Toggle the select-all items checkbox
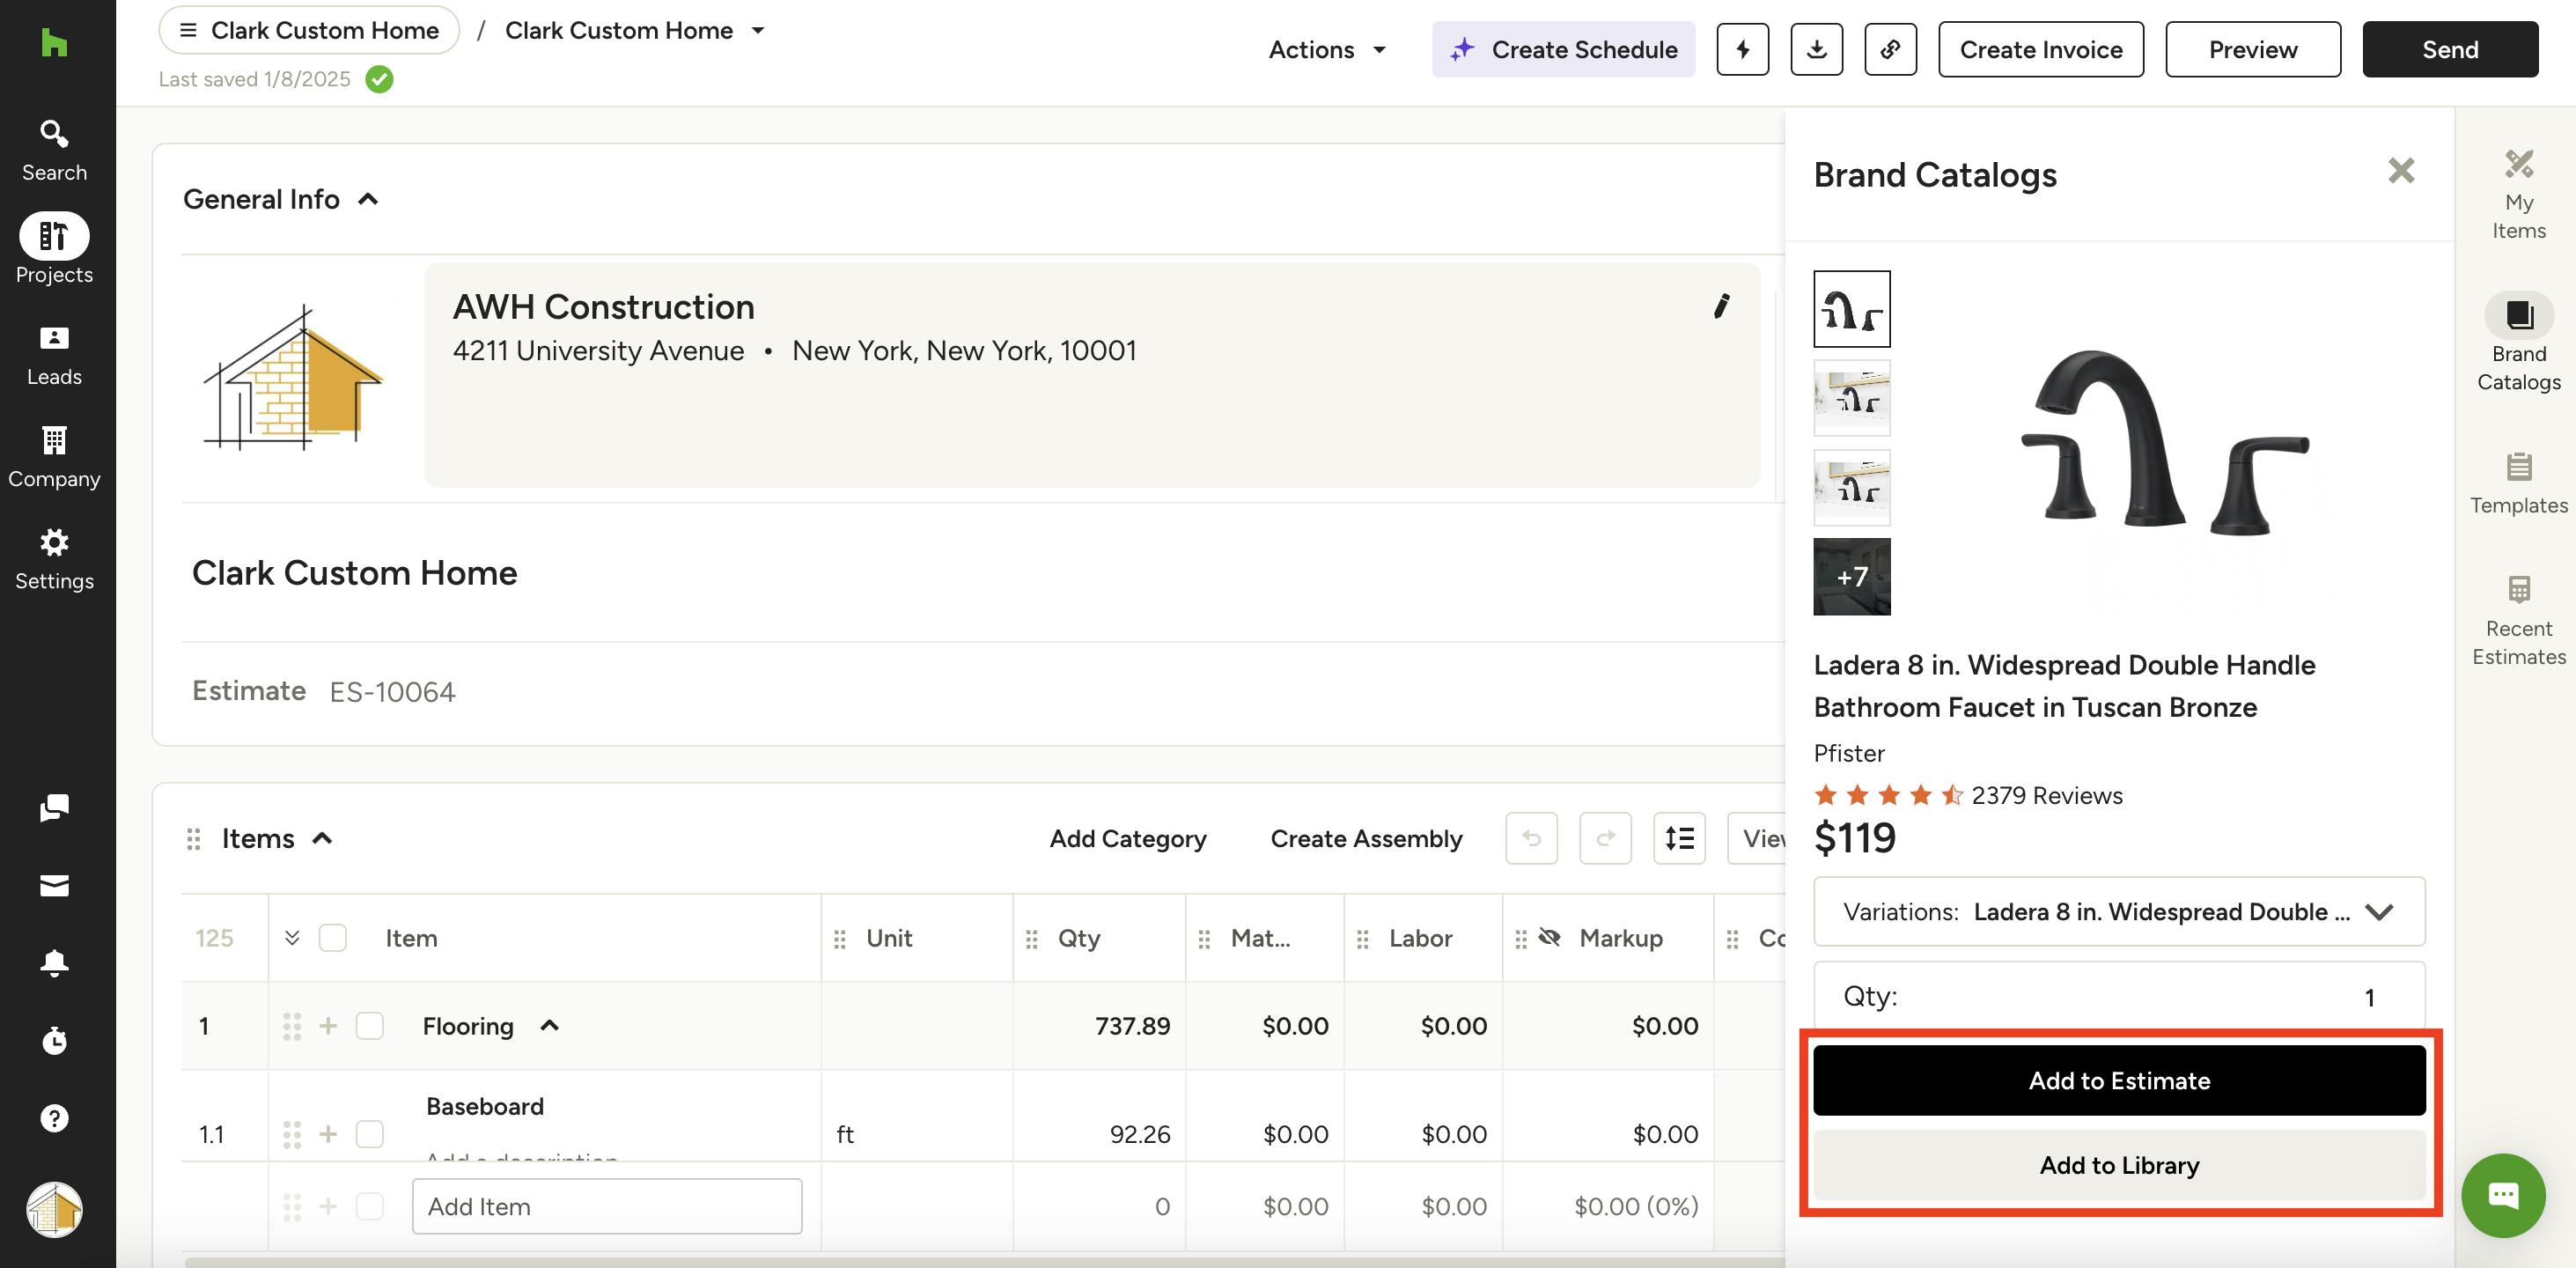Screen dimensions: 2576x1268 pyautogui.click(x=332, y=938)
